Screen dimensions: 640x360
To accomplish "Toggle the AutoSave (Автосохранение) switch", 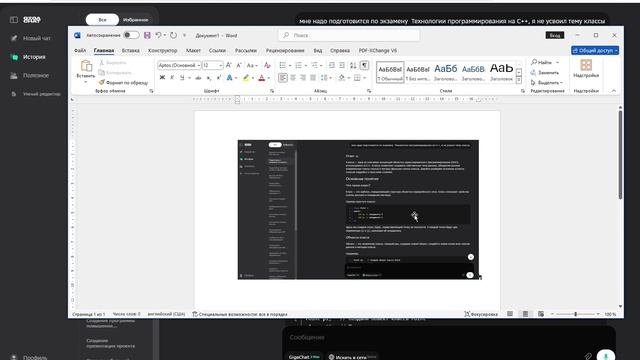I will point(131,35).
